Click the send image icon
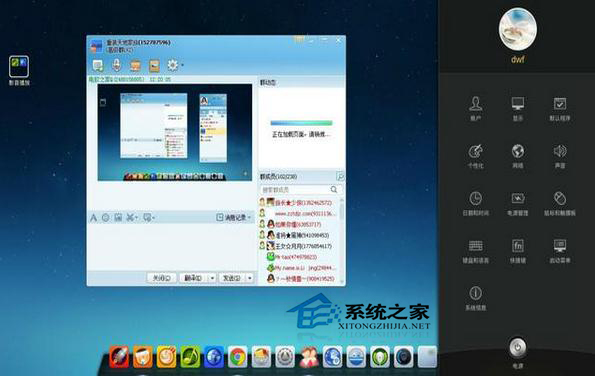 click(118, 217)
